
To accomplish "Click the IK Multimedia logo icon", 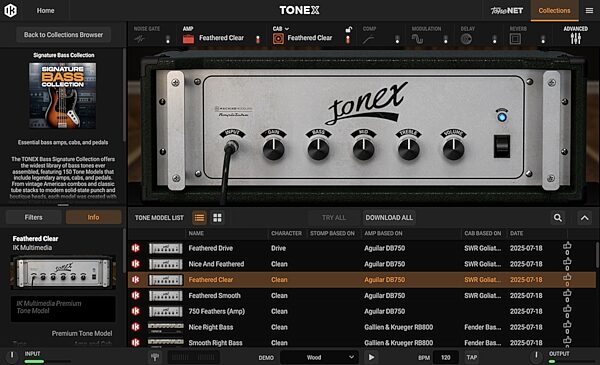I will (x=10, y=10).
